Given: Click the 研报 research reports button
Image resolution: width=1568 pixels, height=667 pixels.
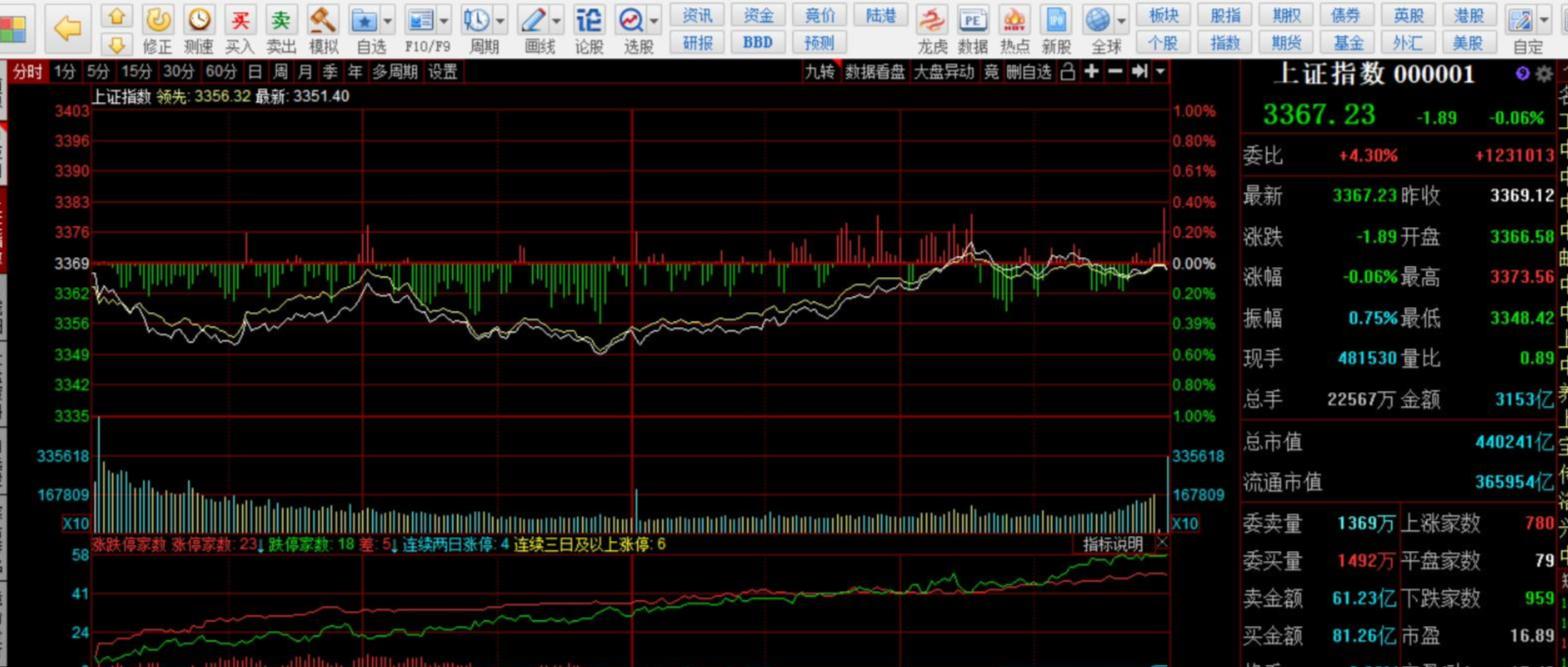Looking at the screenshot, I should [x=697, y=42].
